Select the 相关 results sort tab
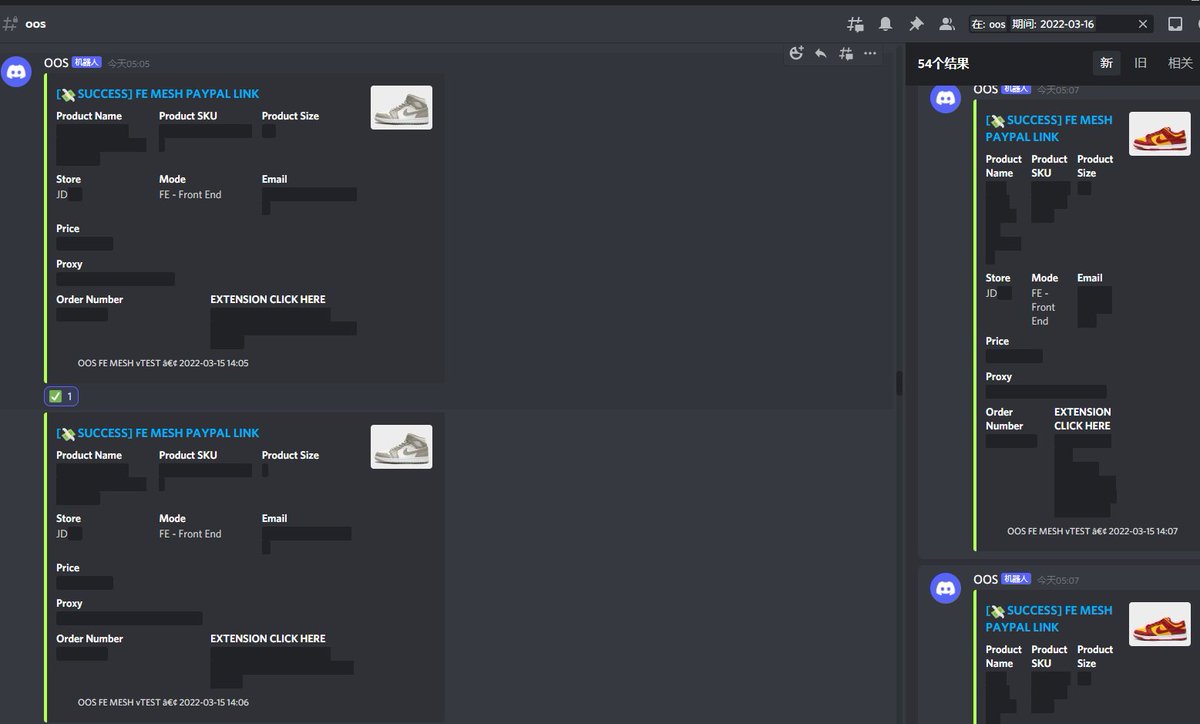The width and height of the screenshot is (1200, 724). [x=1180, y=63]
